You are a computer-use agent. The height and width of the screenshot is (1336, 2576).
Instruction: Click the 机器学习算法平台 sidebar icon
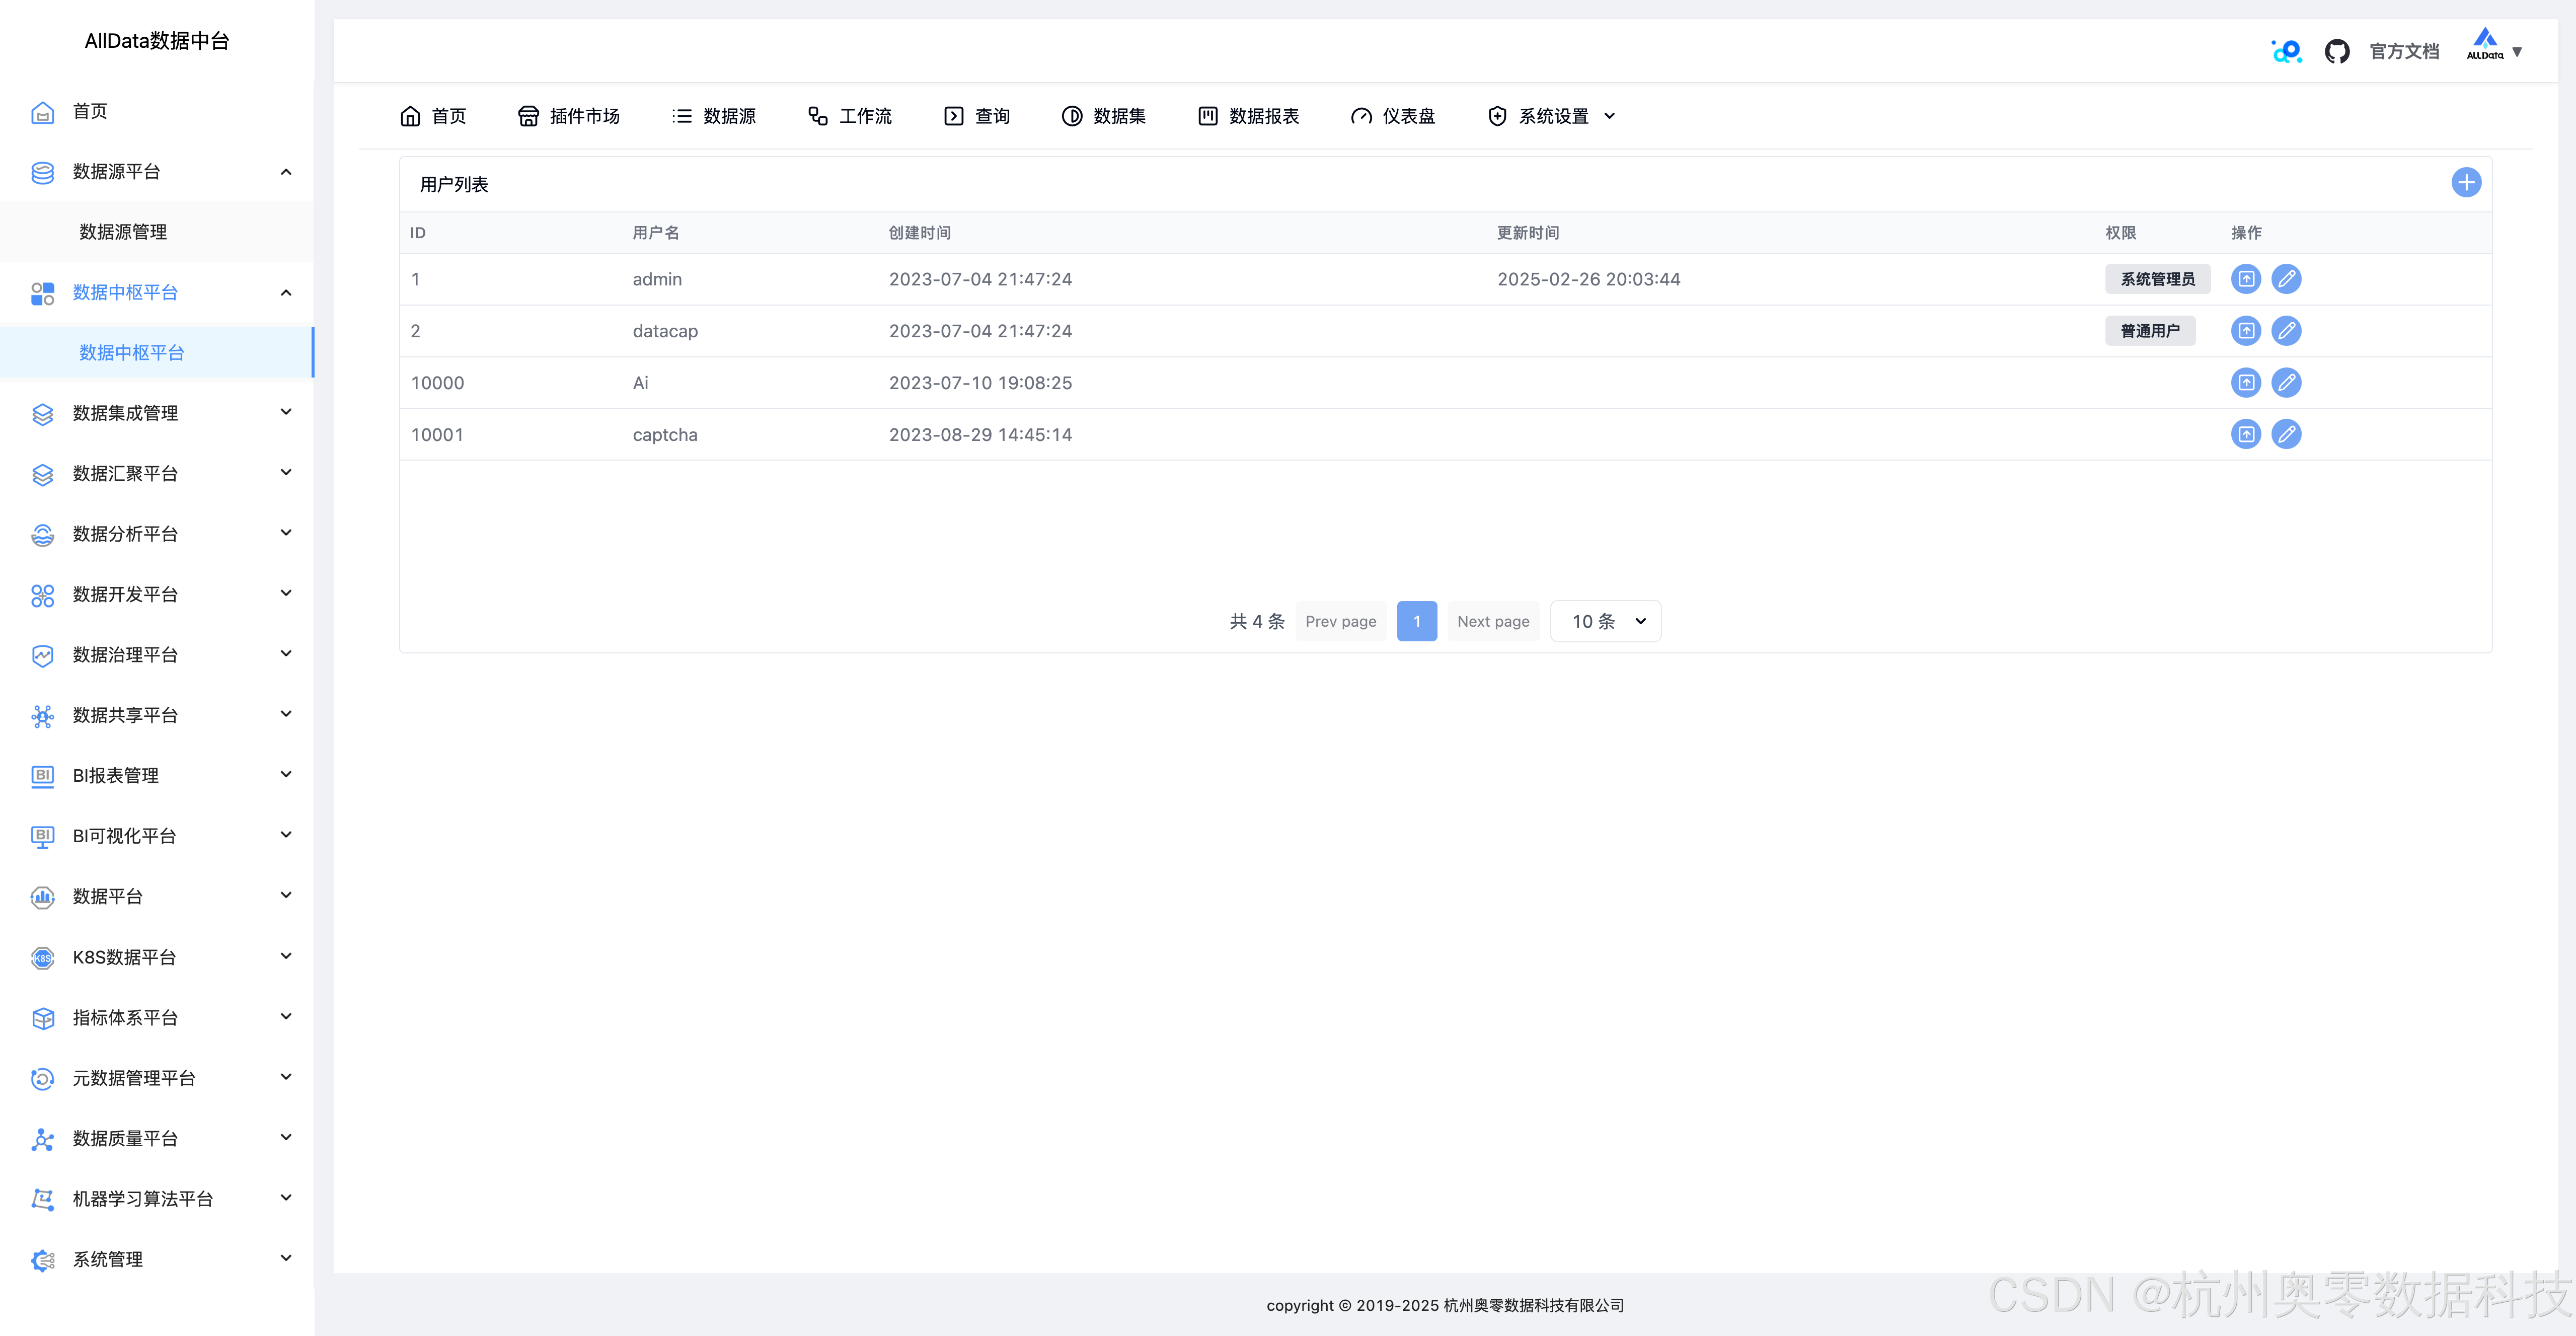click(x=42, y=1199)
